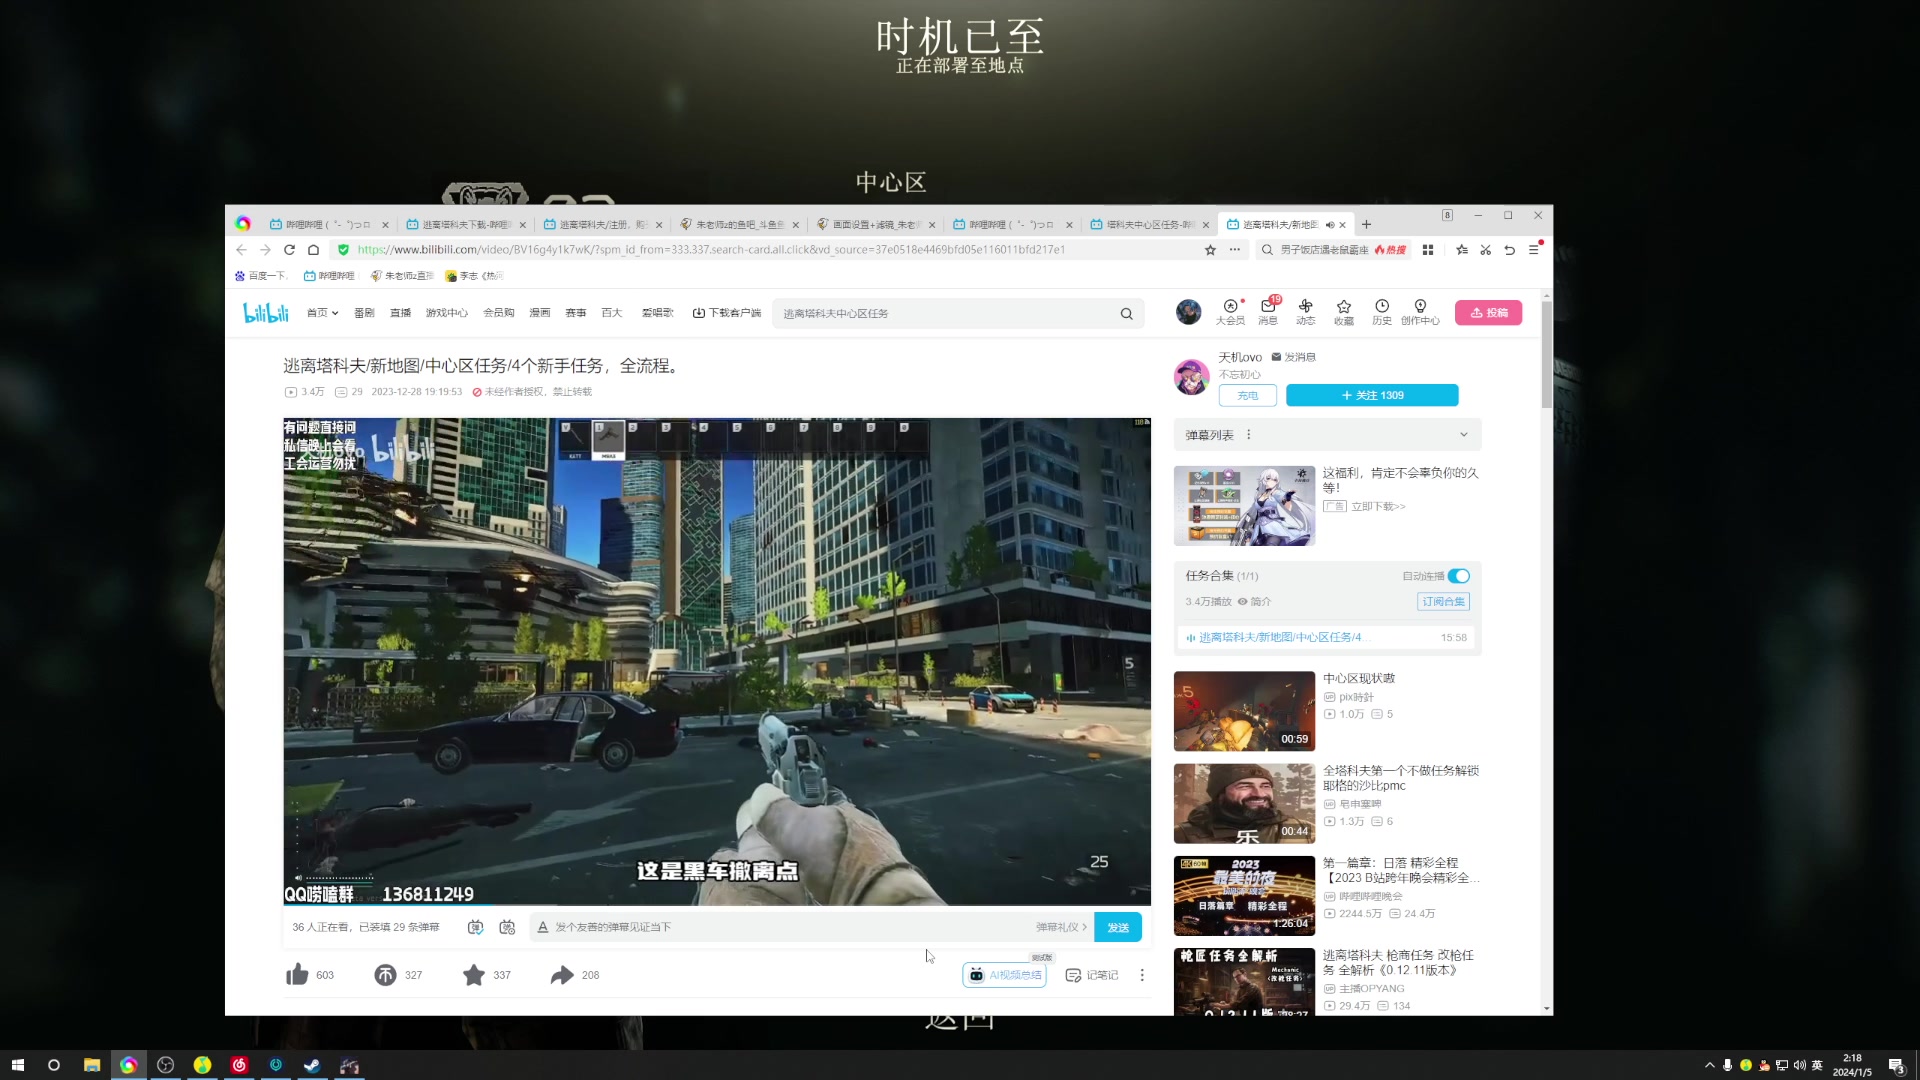Open Steam from the taskbar

312,1065
